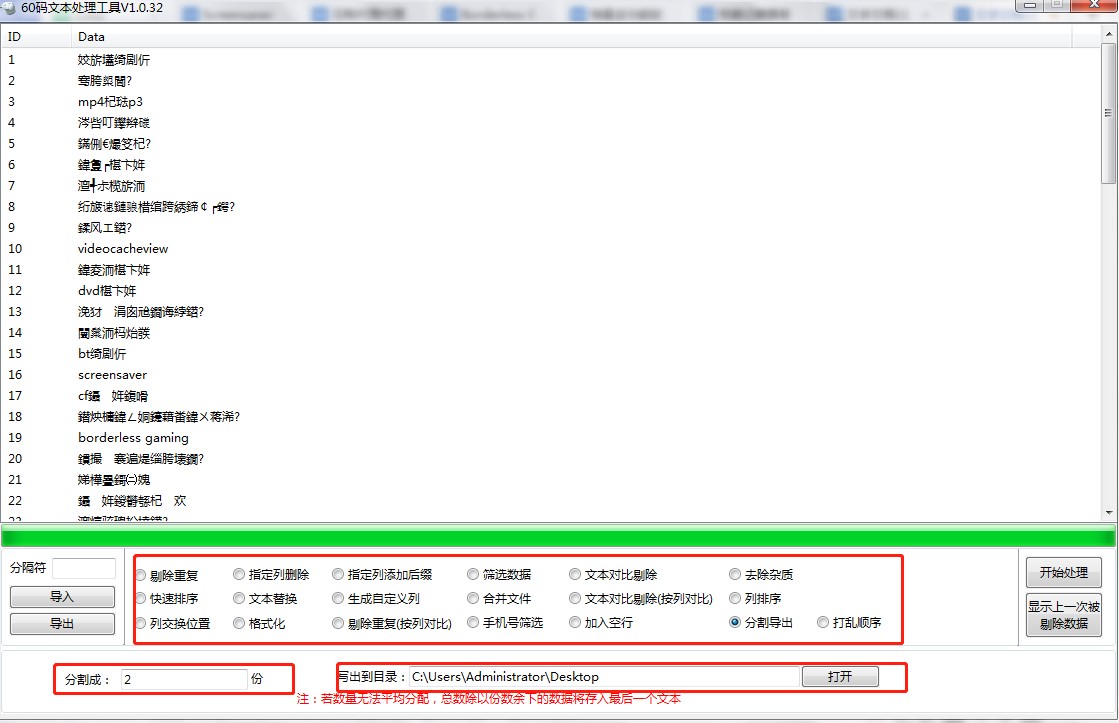
Task: Click the application icon in title bar
Action: [9, 8]
